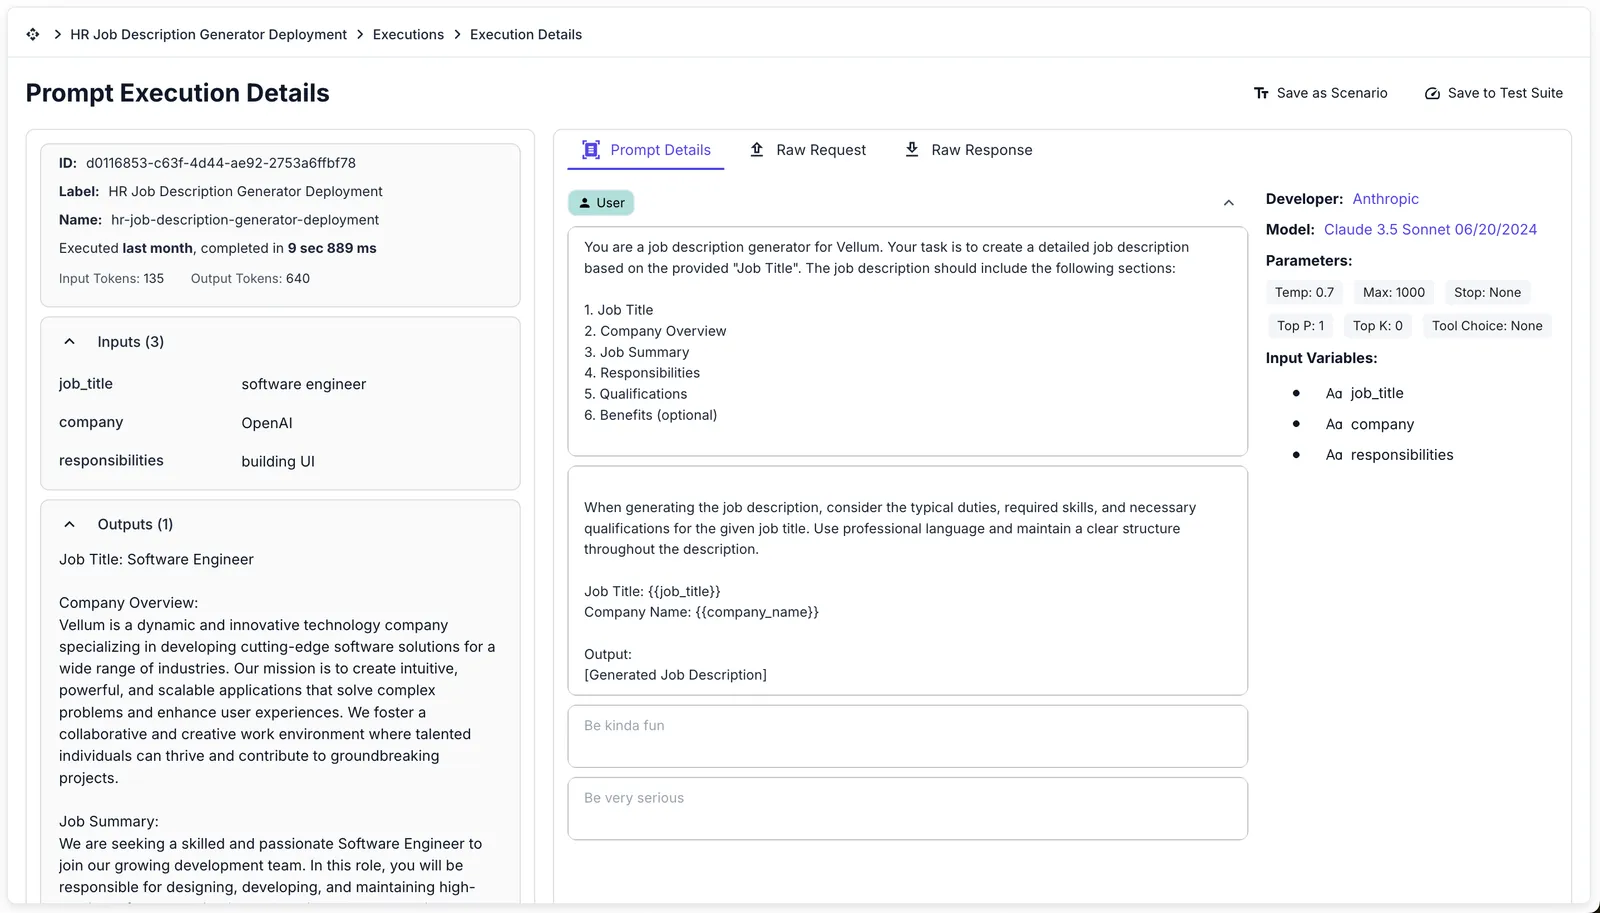This screenshot has height=913, width=1600.
Task: Click Save as Scenario text icon
Action: pos(1261,93)
